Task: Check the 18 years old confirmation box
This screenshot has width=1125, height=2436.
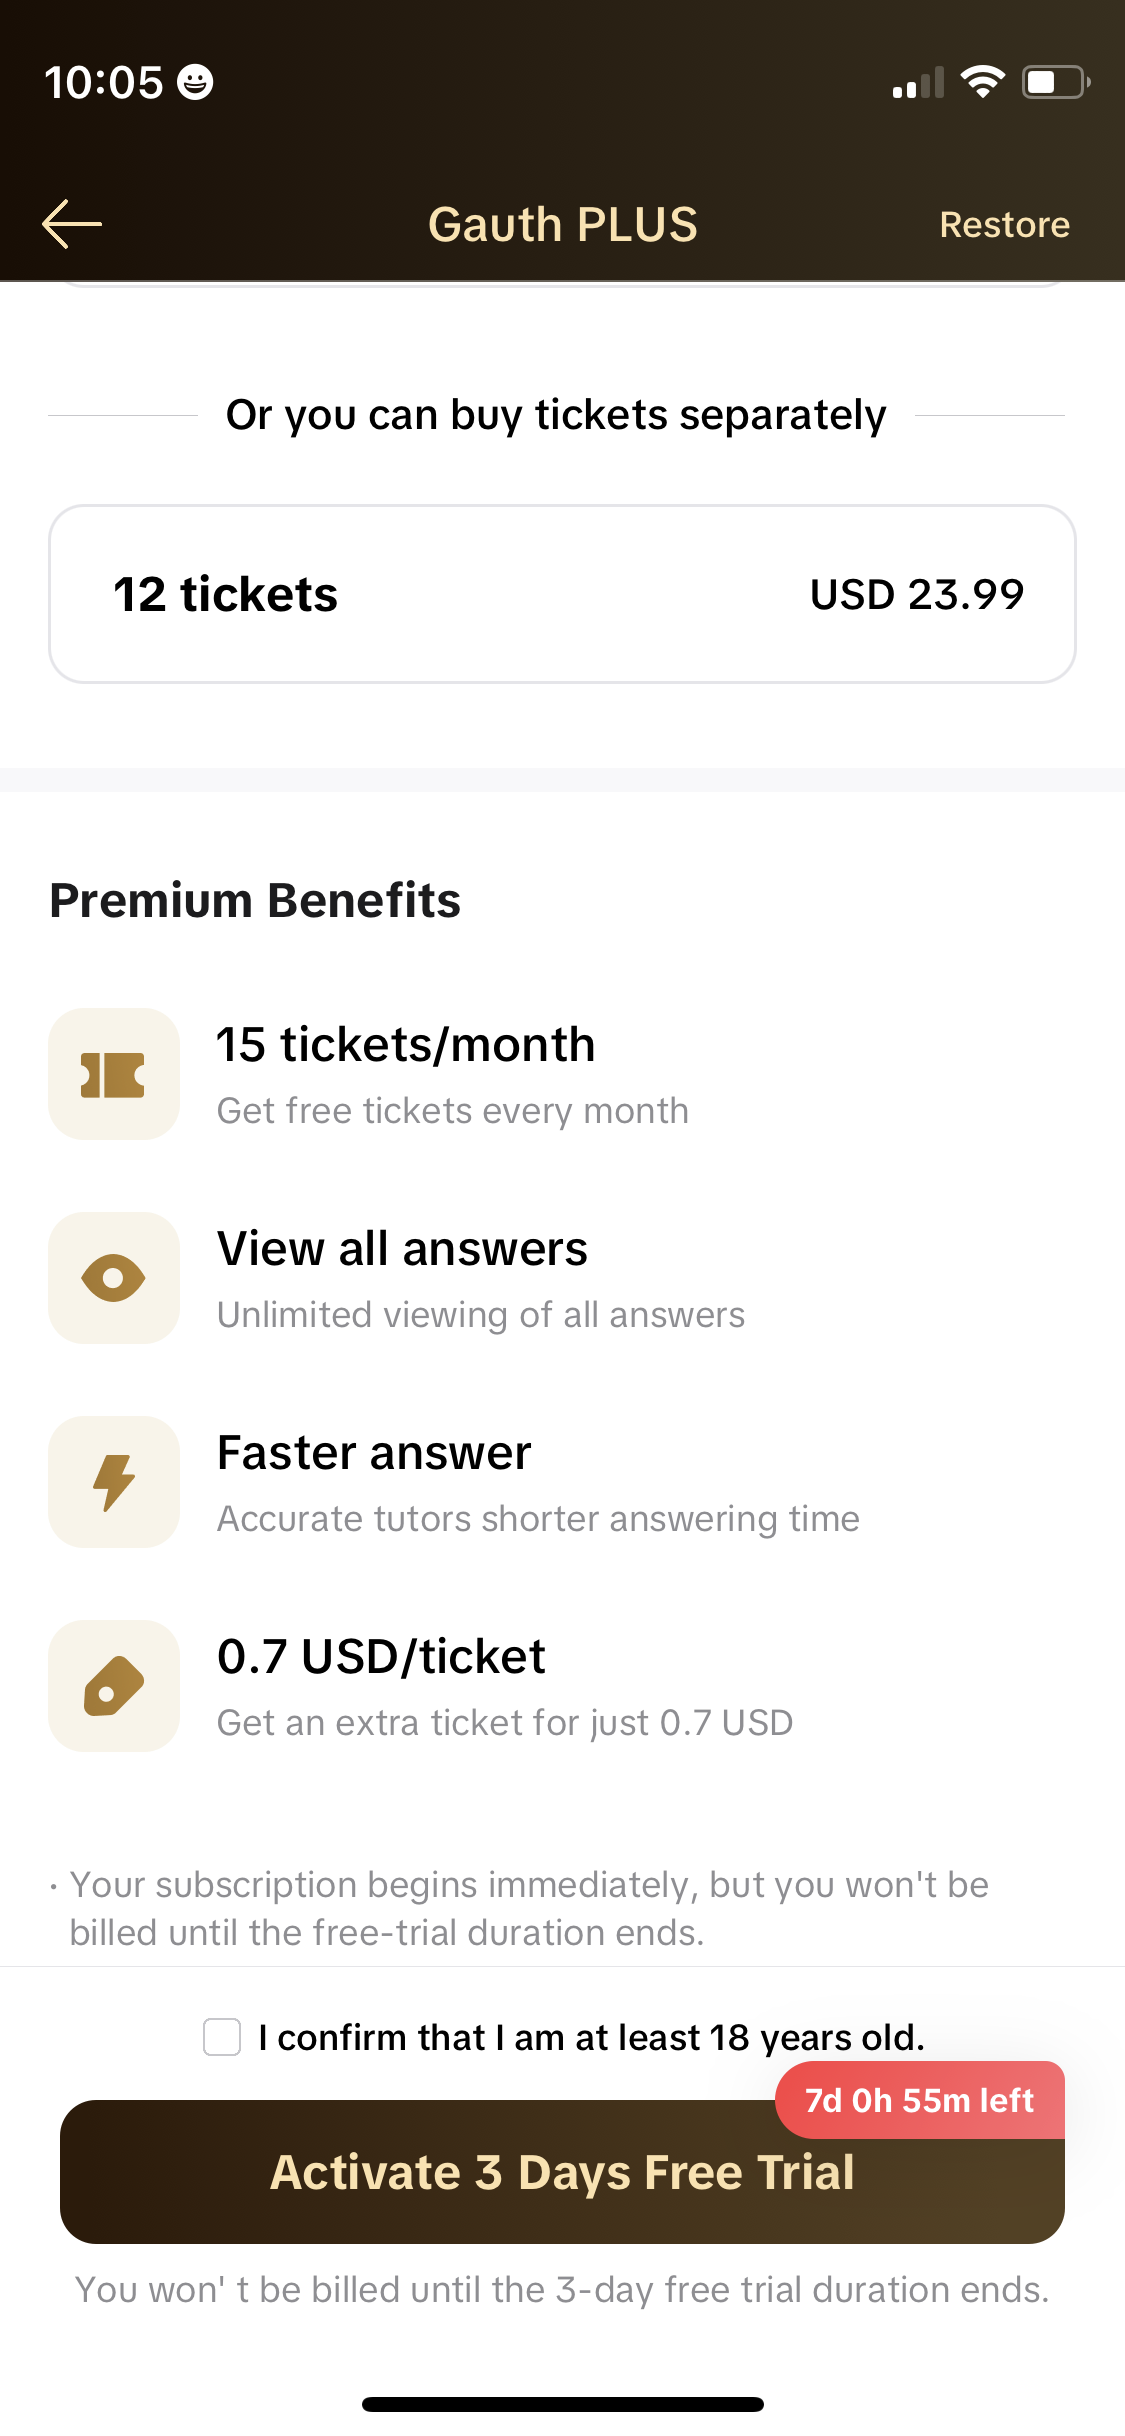Action: click(222, 2037)
